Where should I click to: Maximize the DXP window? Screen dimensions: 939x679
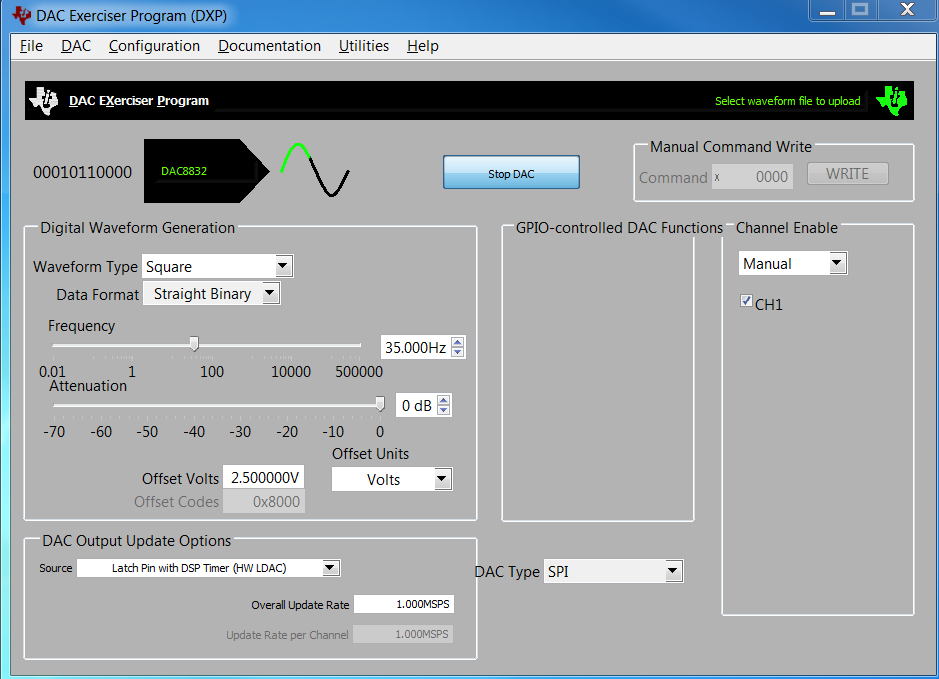pyautogui.click(x=860, y=10)
